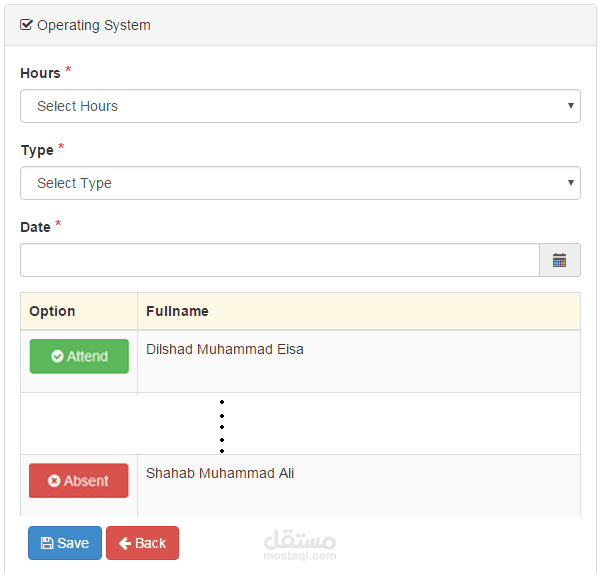Click the mostaql watermark logo
601x573 pixels.
[x=300, y=543]
